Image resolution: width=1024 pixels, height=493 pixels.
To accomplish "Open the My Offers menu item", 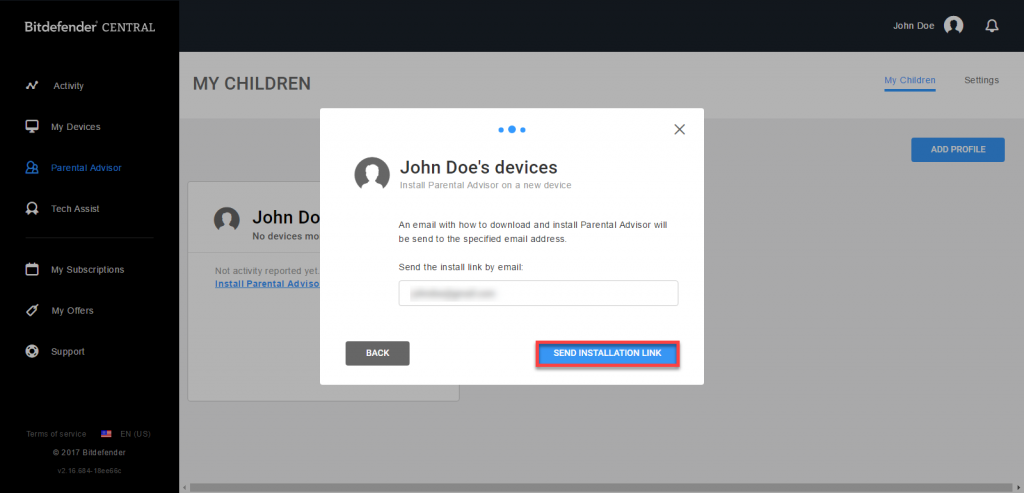I will pyautogui.click(x=72, y=311).
